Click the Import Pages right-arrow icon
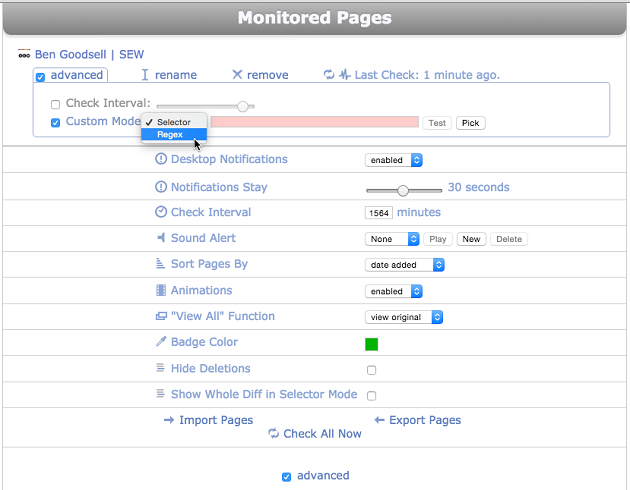 click(169, 420)
